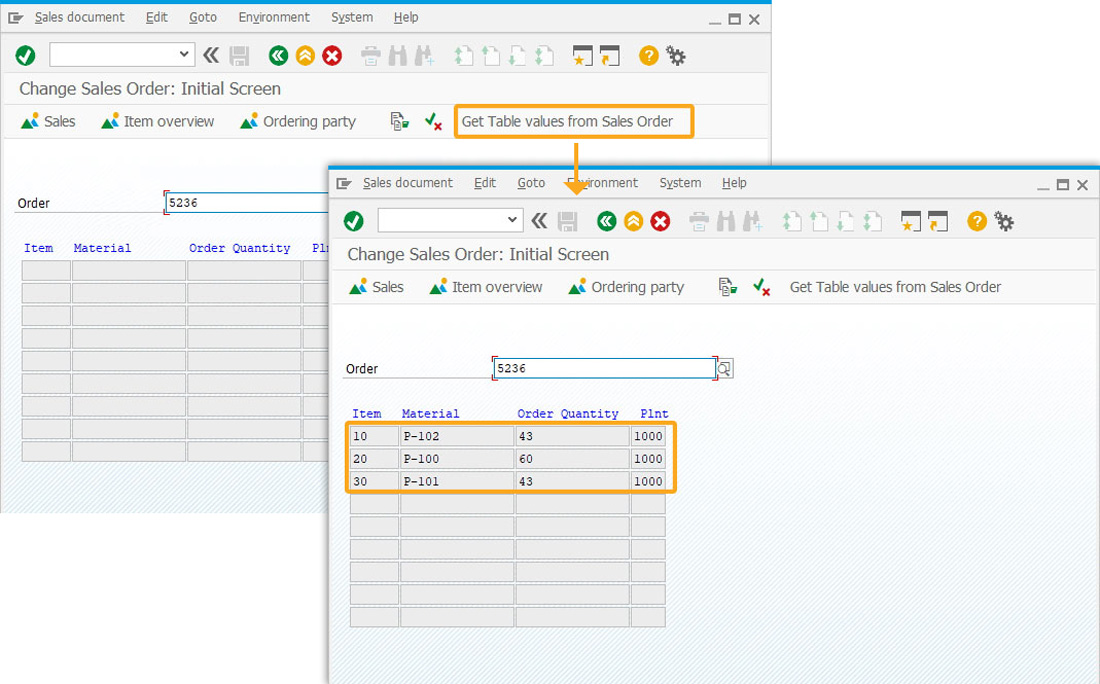Click Sales button in back window
The height and width of the screenshot is (684, 1100).
point(48,121)
